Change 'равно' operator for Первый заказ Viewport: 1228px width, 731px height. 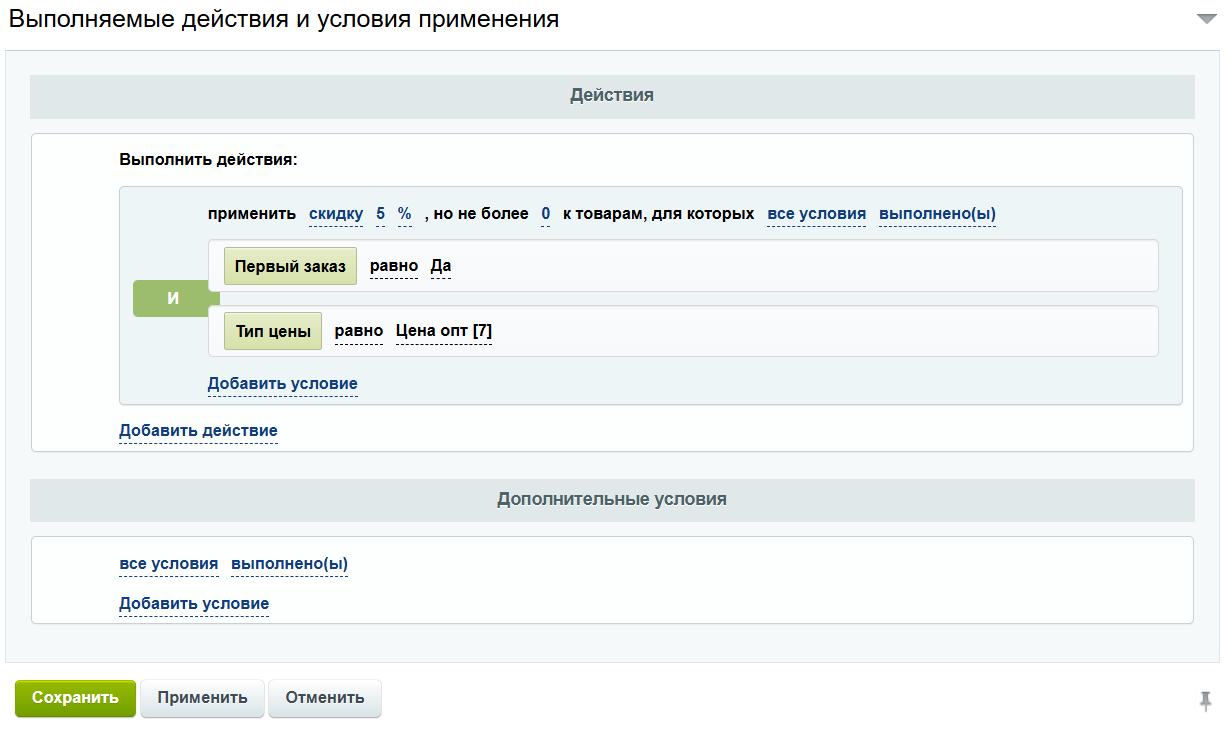(393, 267)
